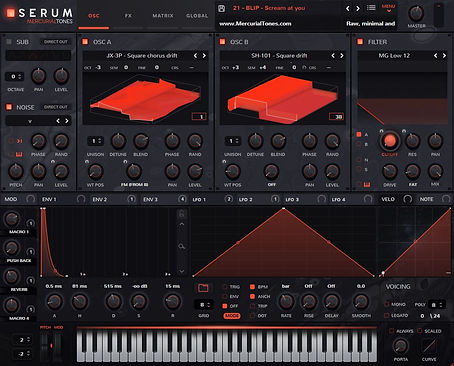
Task: Click the preset name 21 - BLIP
Action: click(x=269, y=8)
